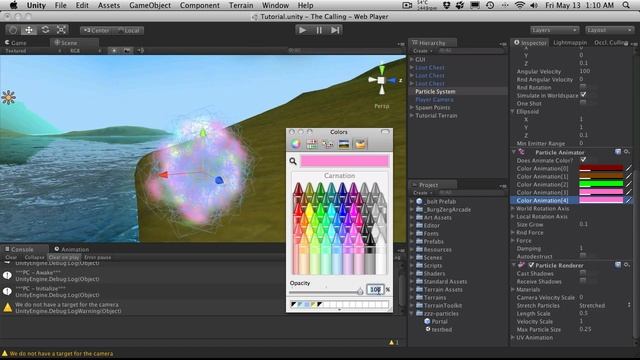Toggle the Cast Shadows checkbox
Screen dimensions: 640x360
pyautogui.click(x=583, y=273)
